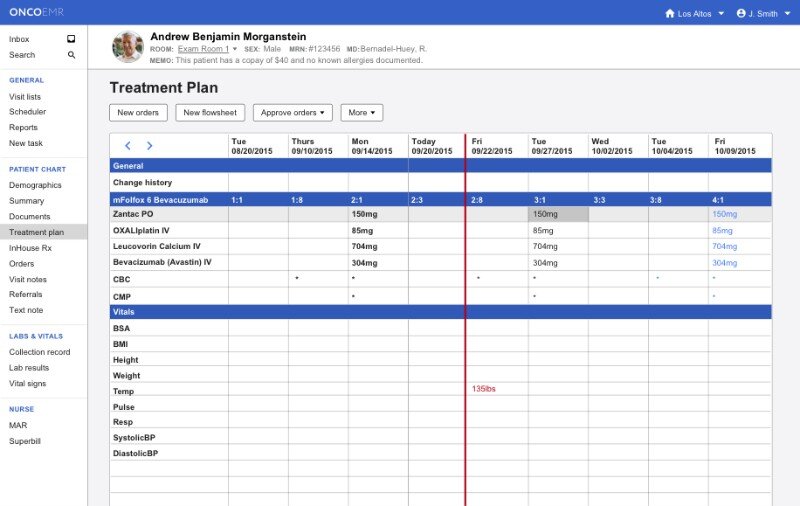Image resolution: width=800 pixels, height=506 pixels.
Task: Click the New orders button
Action: [138, 113]
